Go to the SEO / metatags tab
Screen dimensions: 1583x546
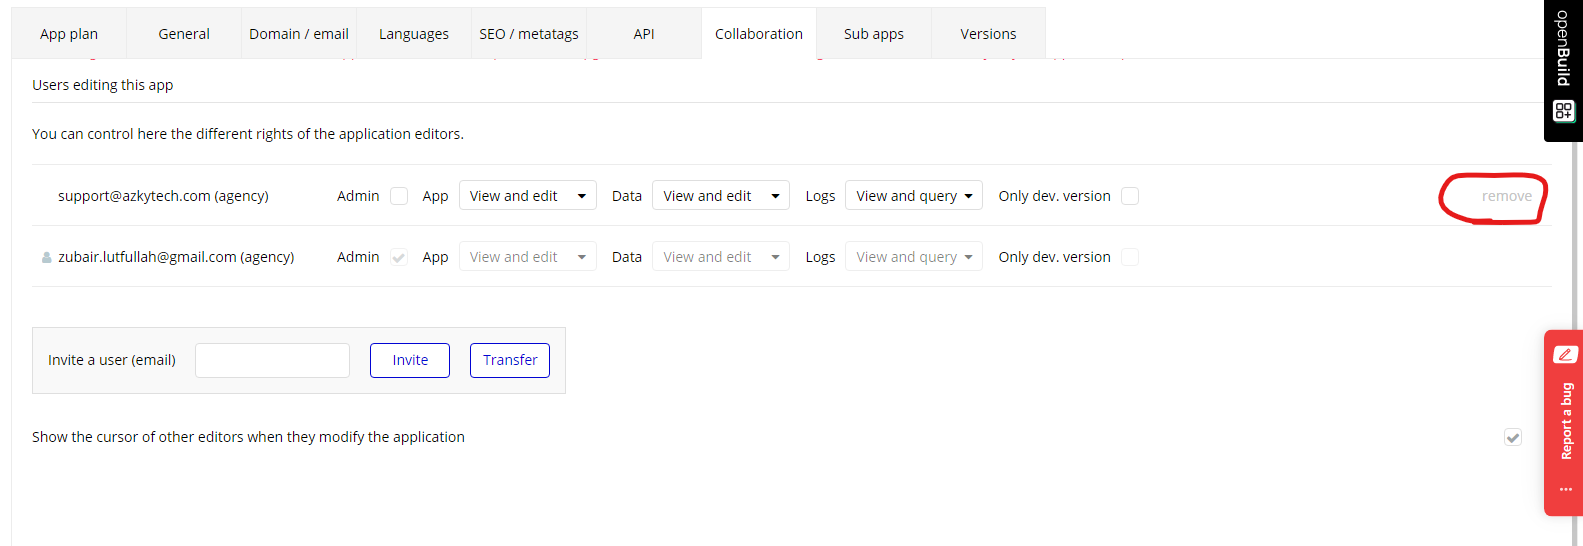[528, 34]
